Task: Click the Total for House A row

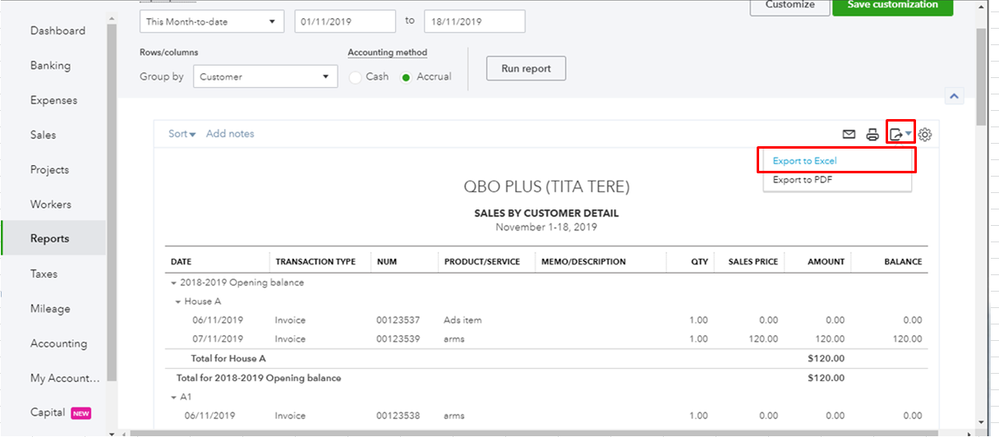Action: (546, 359)
